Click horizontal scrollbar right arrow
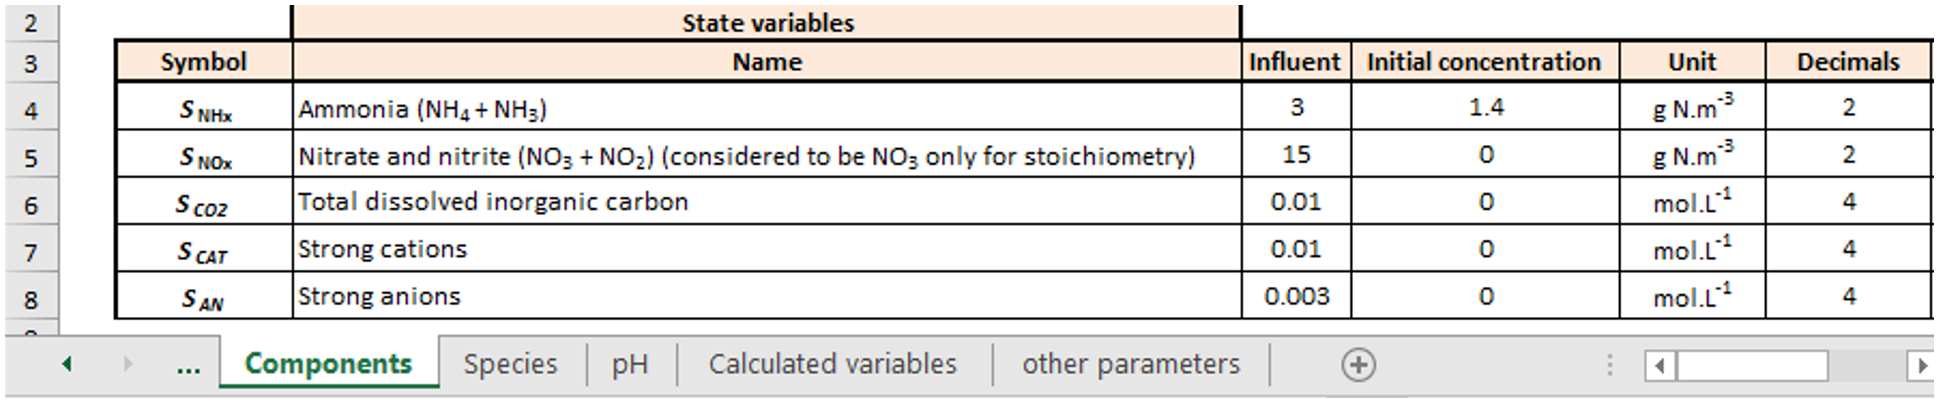Image resolution: width=1941 pixels, height=403 pixels. coord(1919,366)
